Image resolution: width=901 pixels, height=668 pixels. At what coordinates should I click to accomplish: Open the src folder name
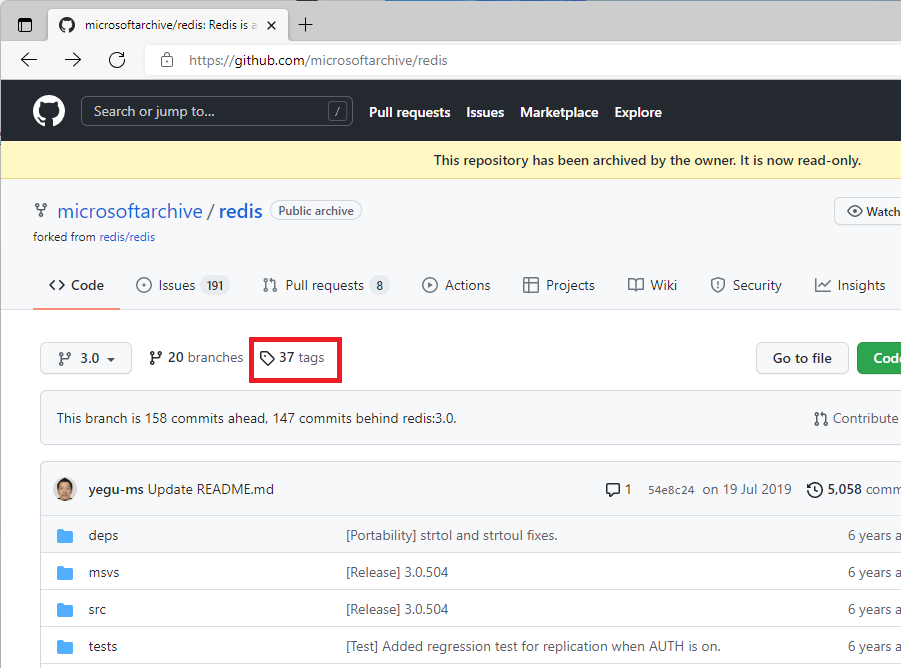(x=97, y=609)
